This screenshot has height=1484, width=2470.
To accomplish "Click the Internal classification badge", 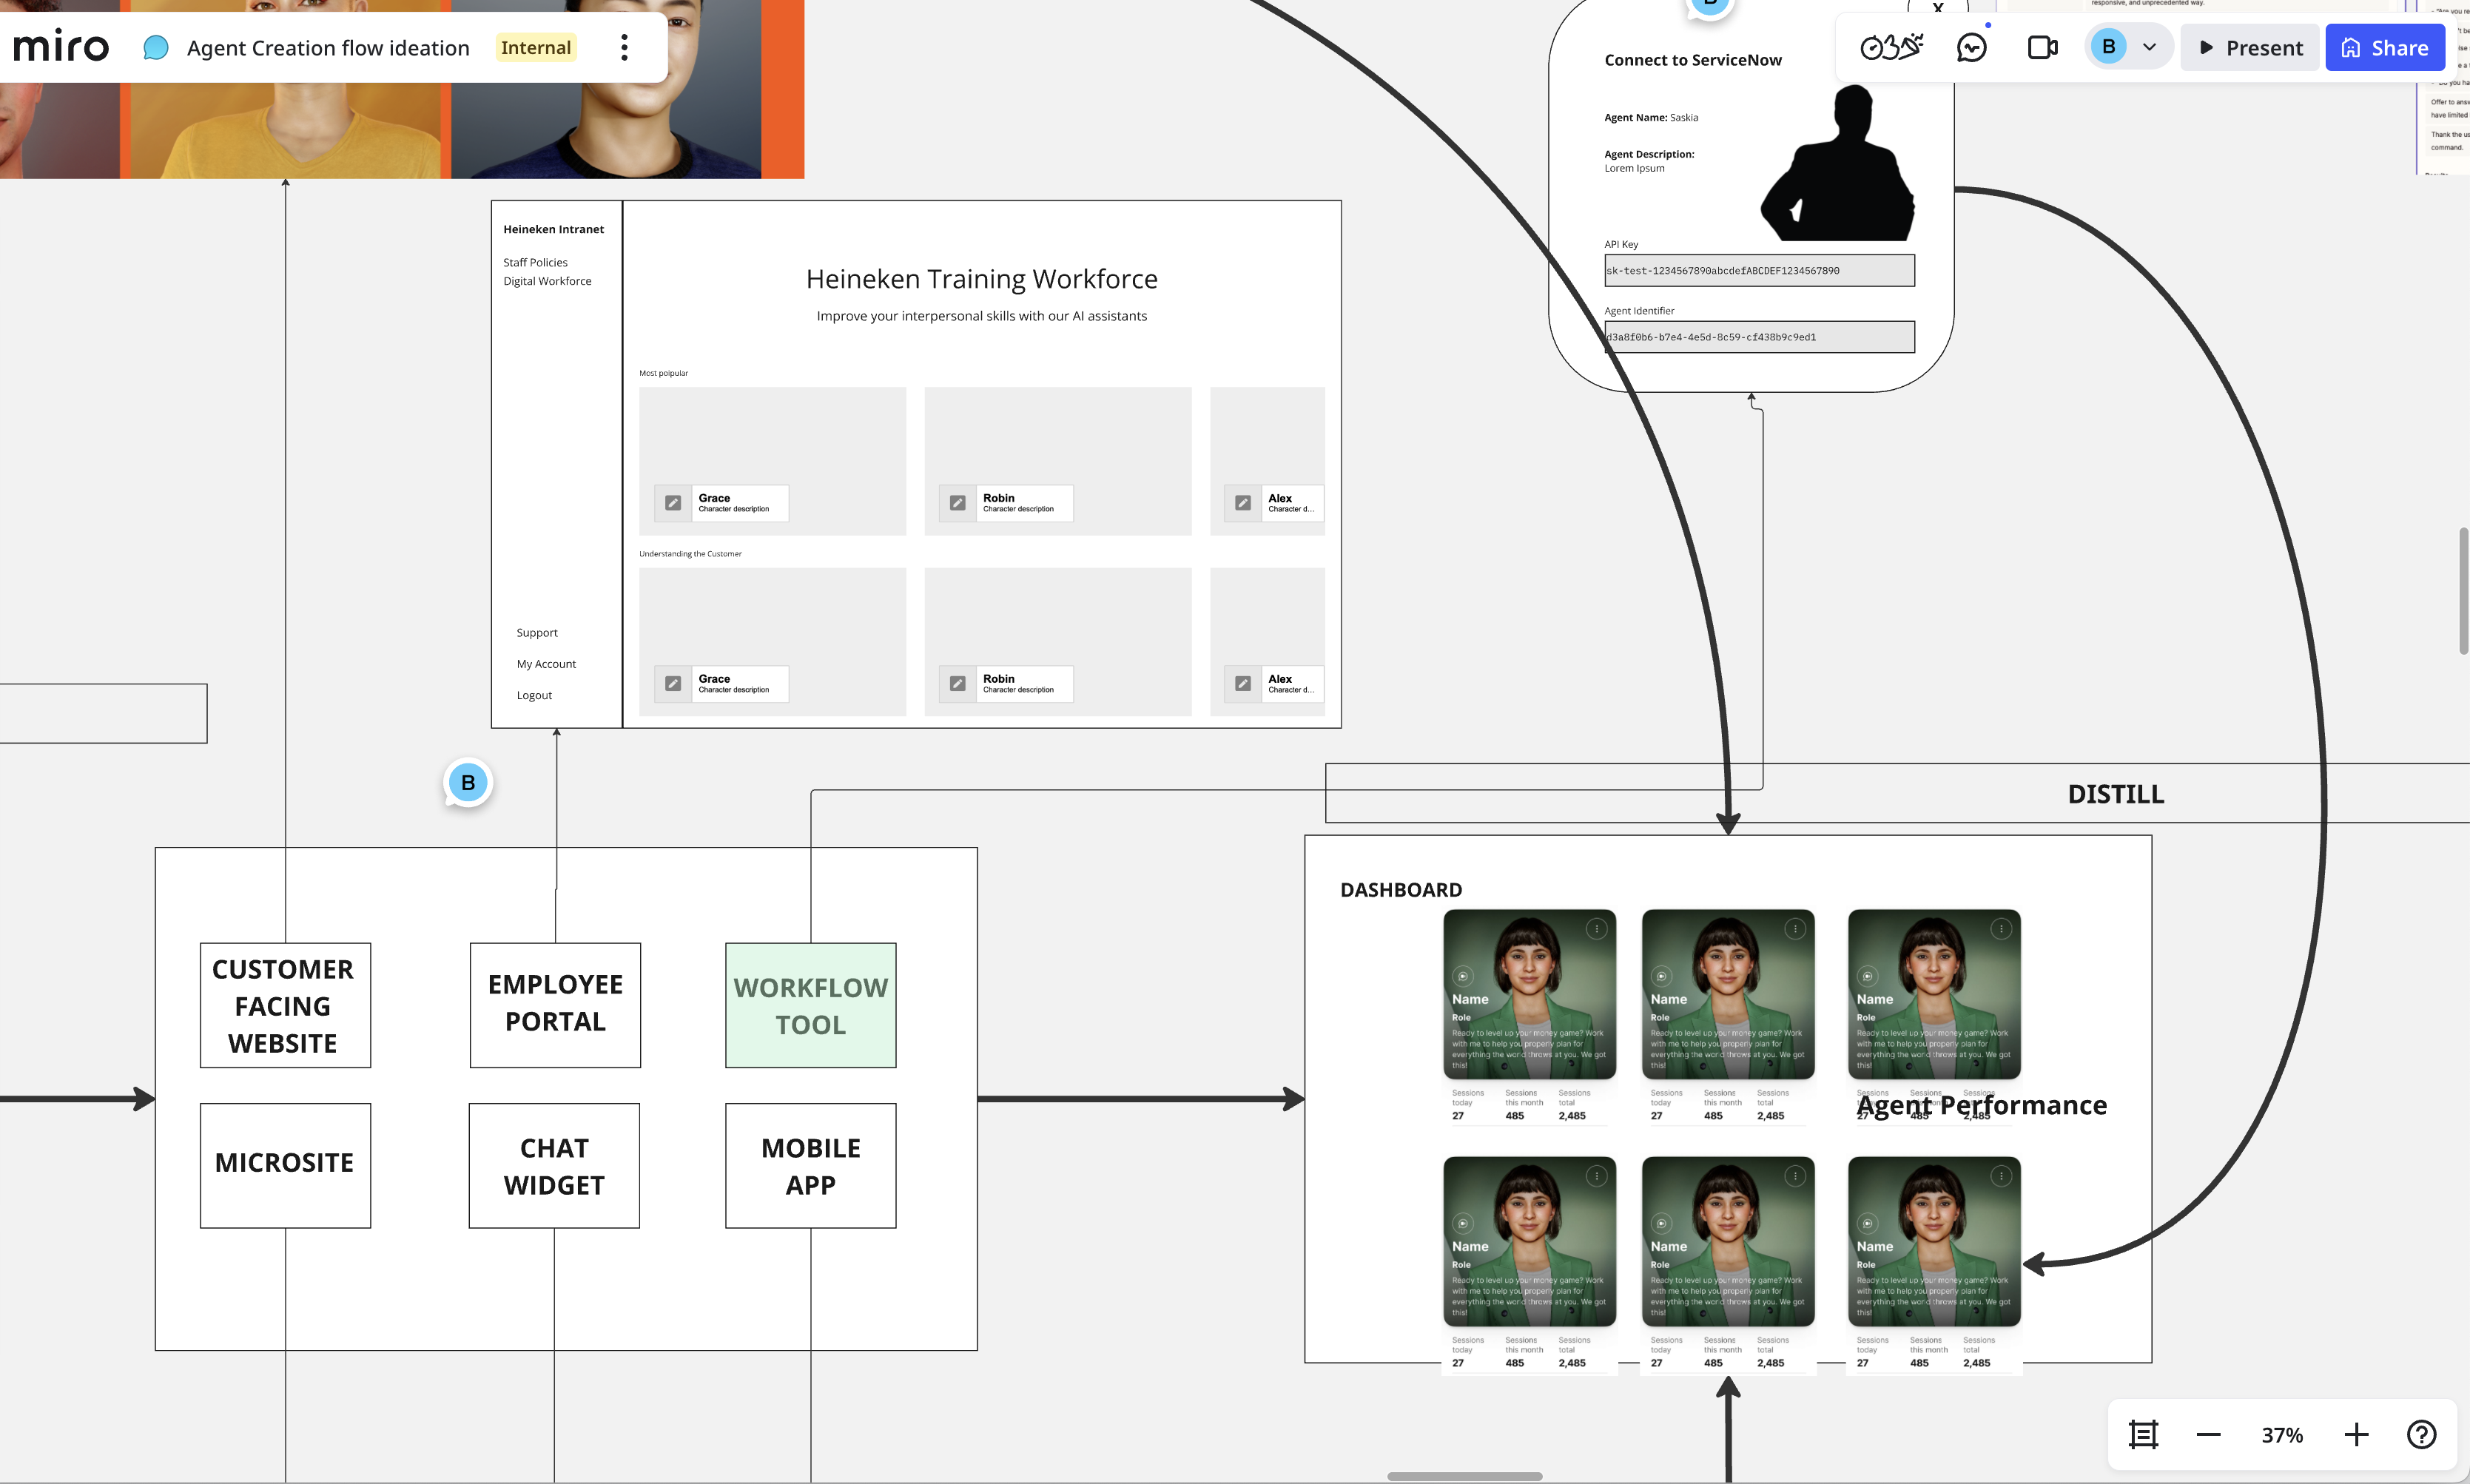I will coord(537,47).
